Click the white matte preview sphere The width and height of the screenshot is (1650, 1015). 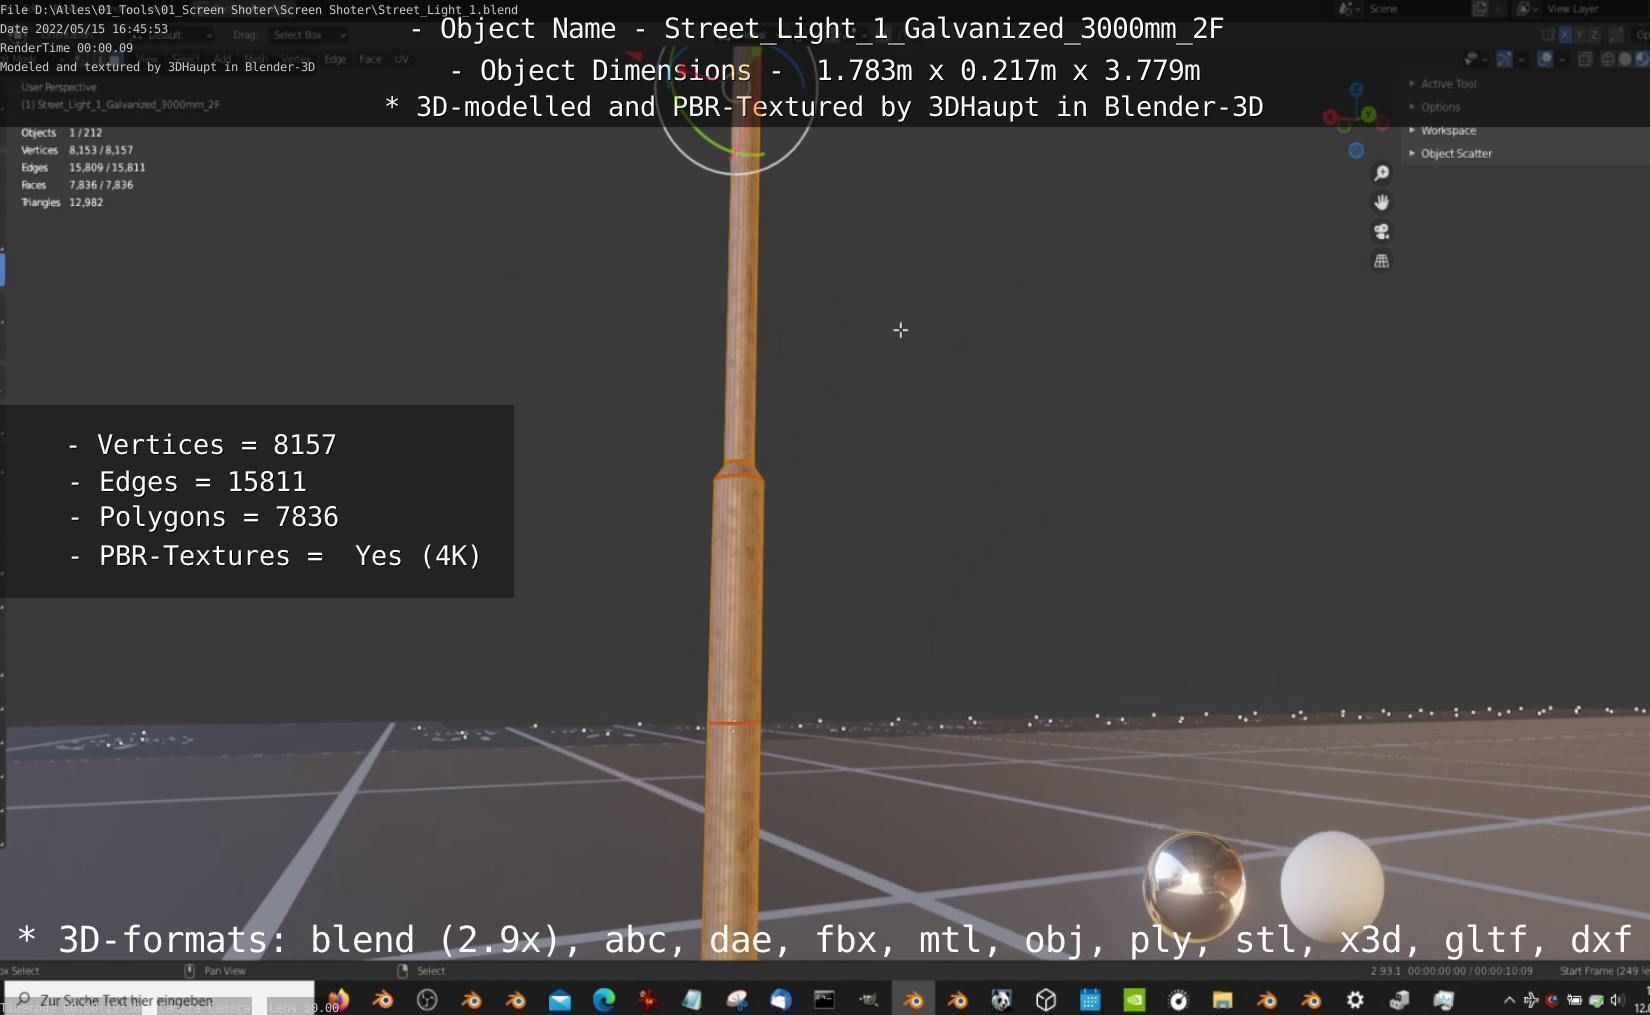point(1332,885)
